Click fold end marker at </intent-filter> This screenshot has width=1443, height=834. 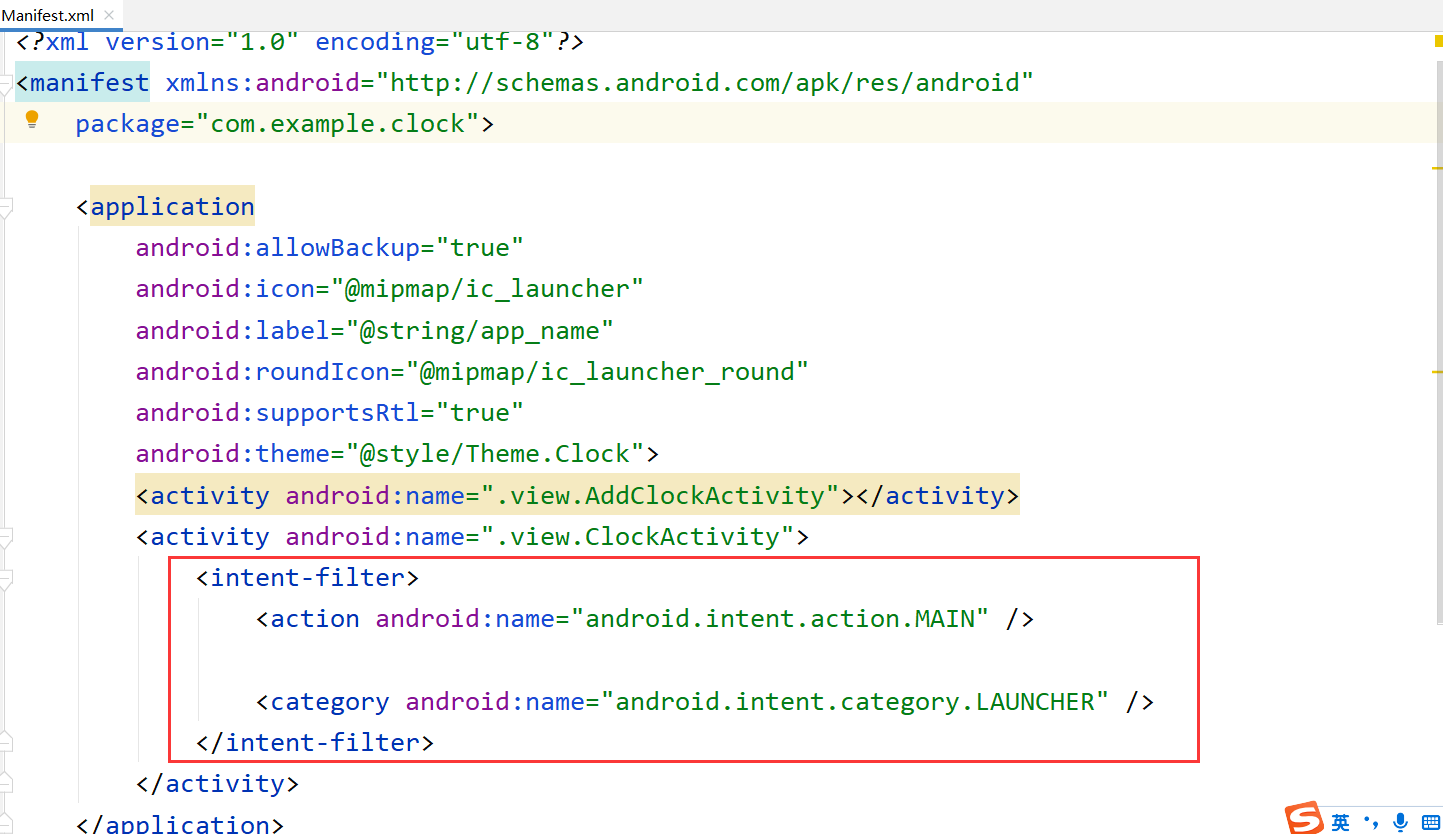click(5, 742)
